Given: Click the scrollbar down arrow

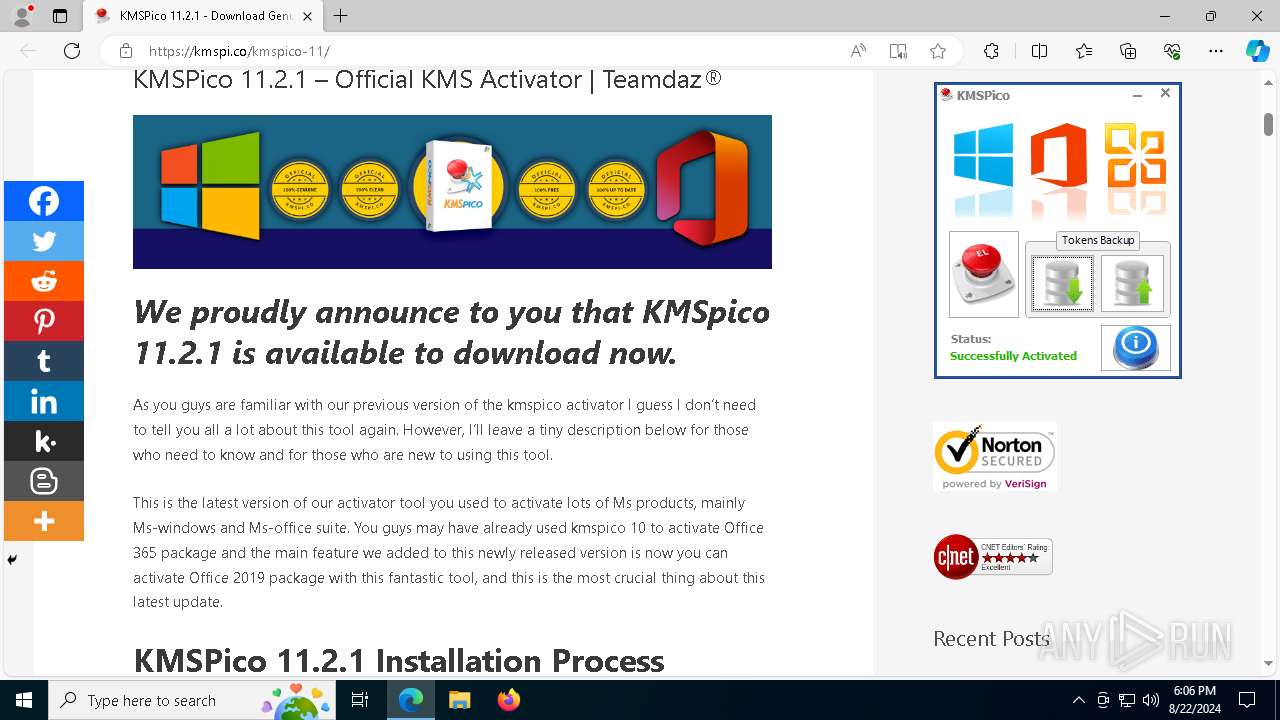Looking at the screenshot, I should [x=1269, y=664].
